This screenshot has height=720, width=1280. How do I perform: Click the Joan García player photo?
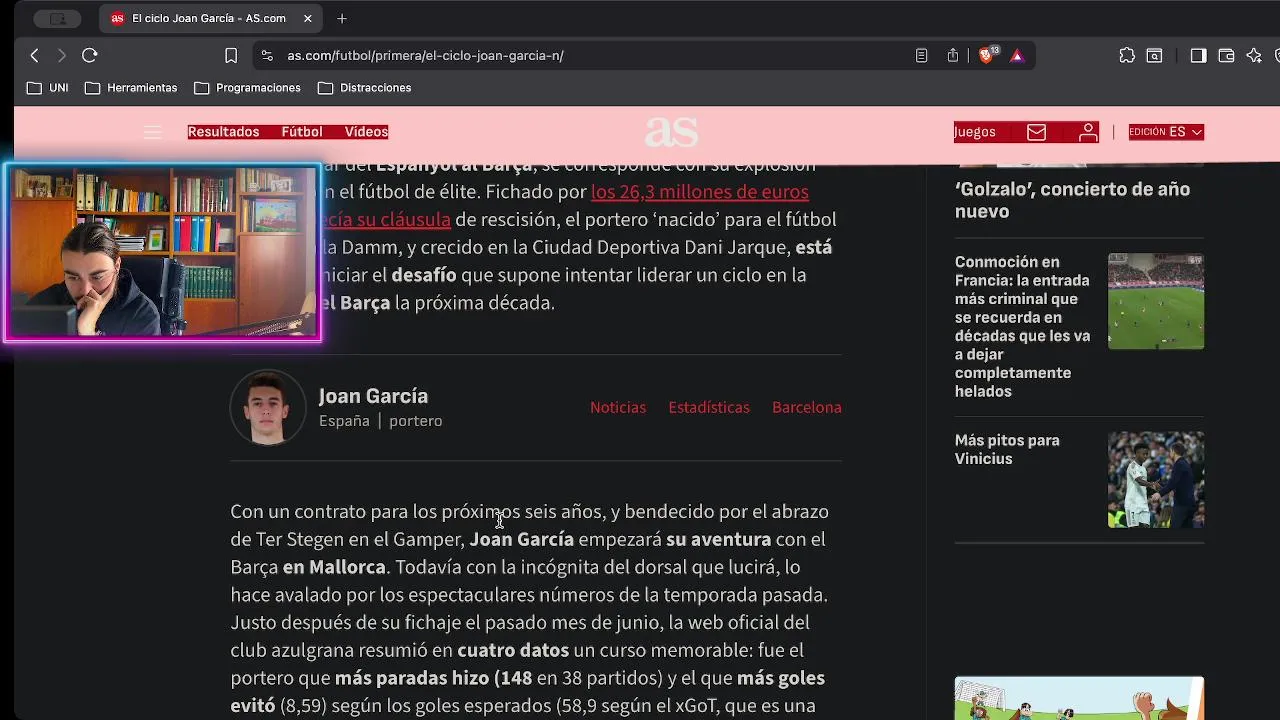point(268,407)
